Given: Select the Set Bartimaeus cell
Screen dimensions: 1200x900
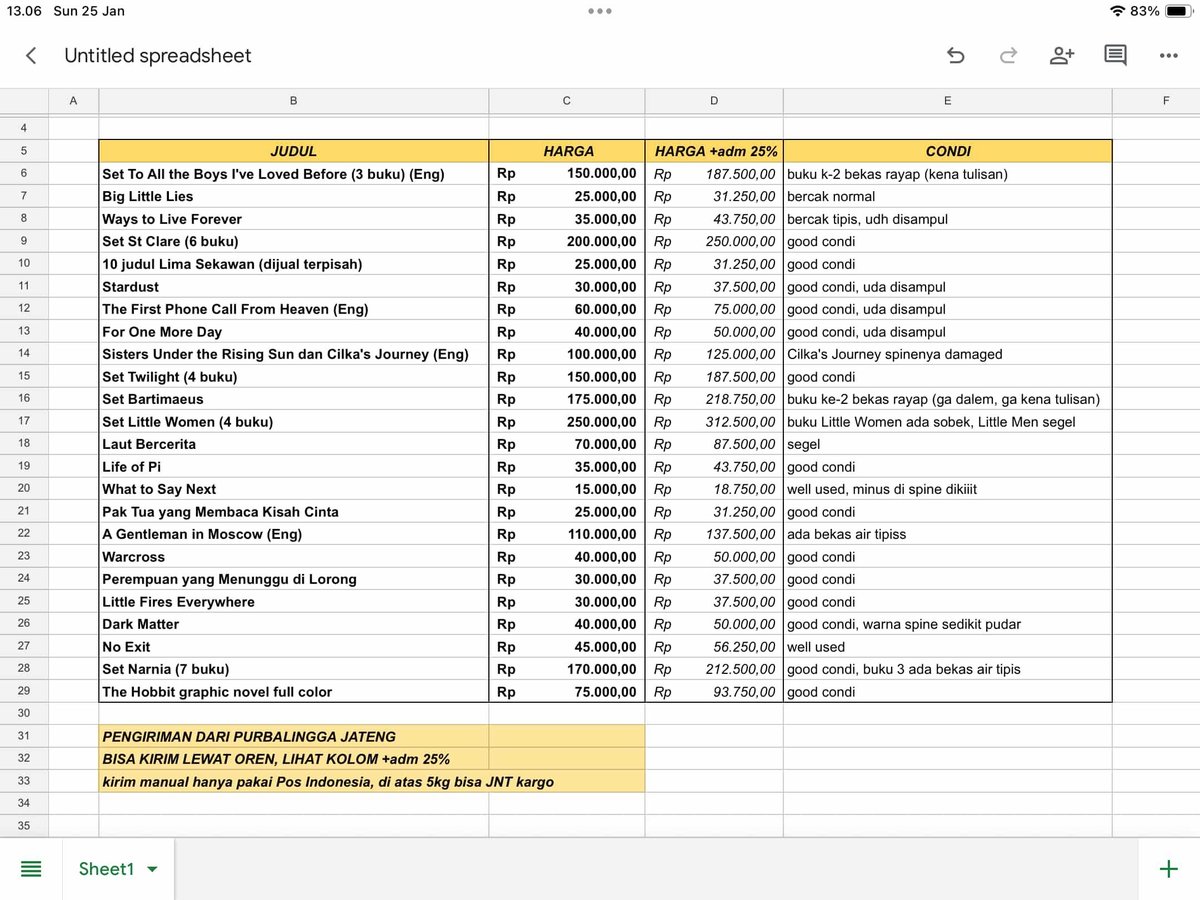Looking at the screenshot, I should (x=294, y=399).
